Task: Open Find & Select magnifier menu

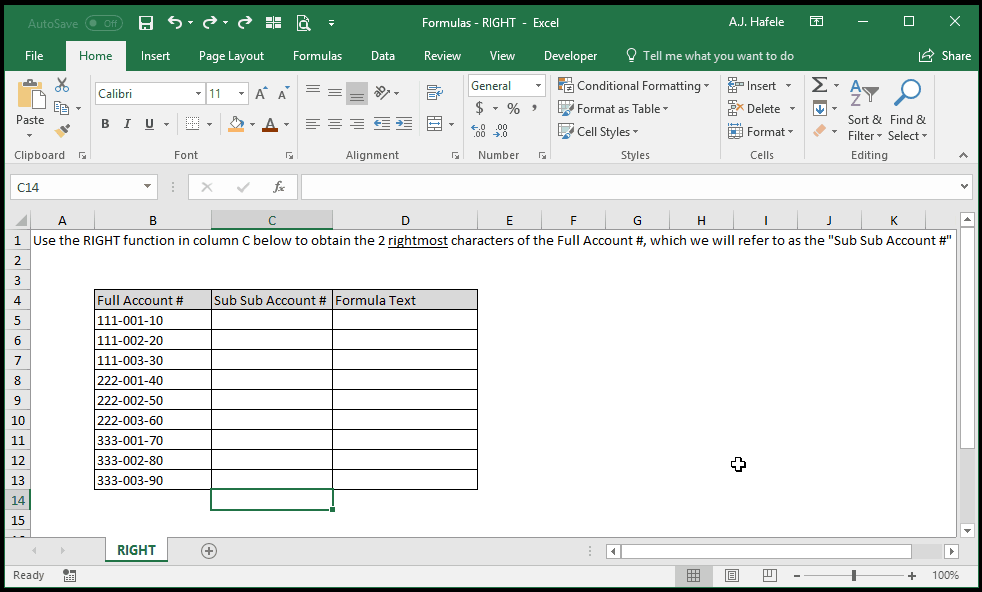Action: pos(907,112)
